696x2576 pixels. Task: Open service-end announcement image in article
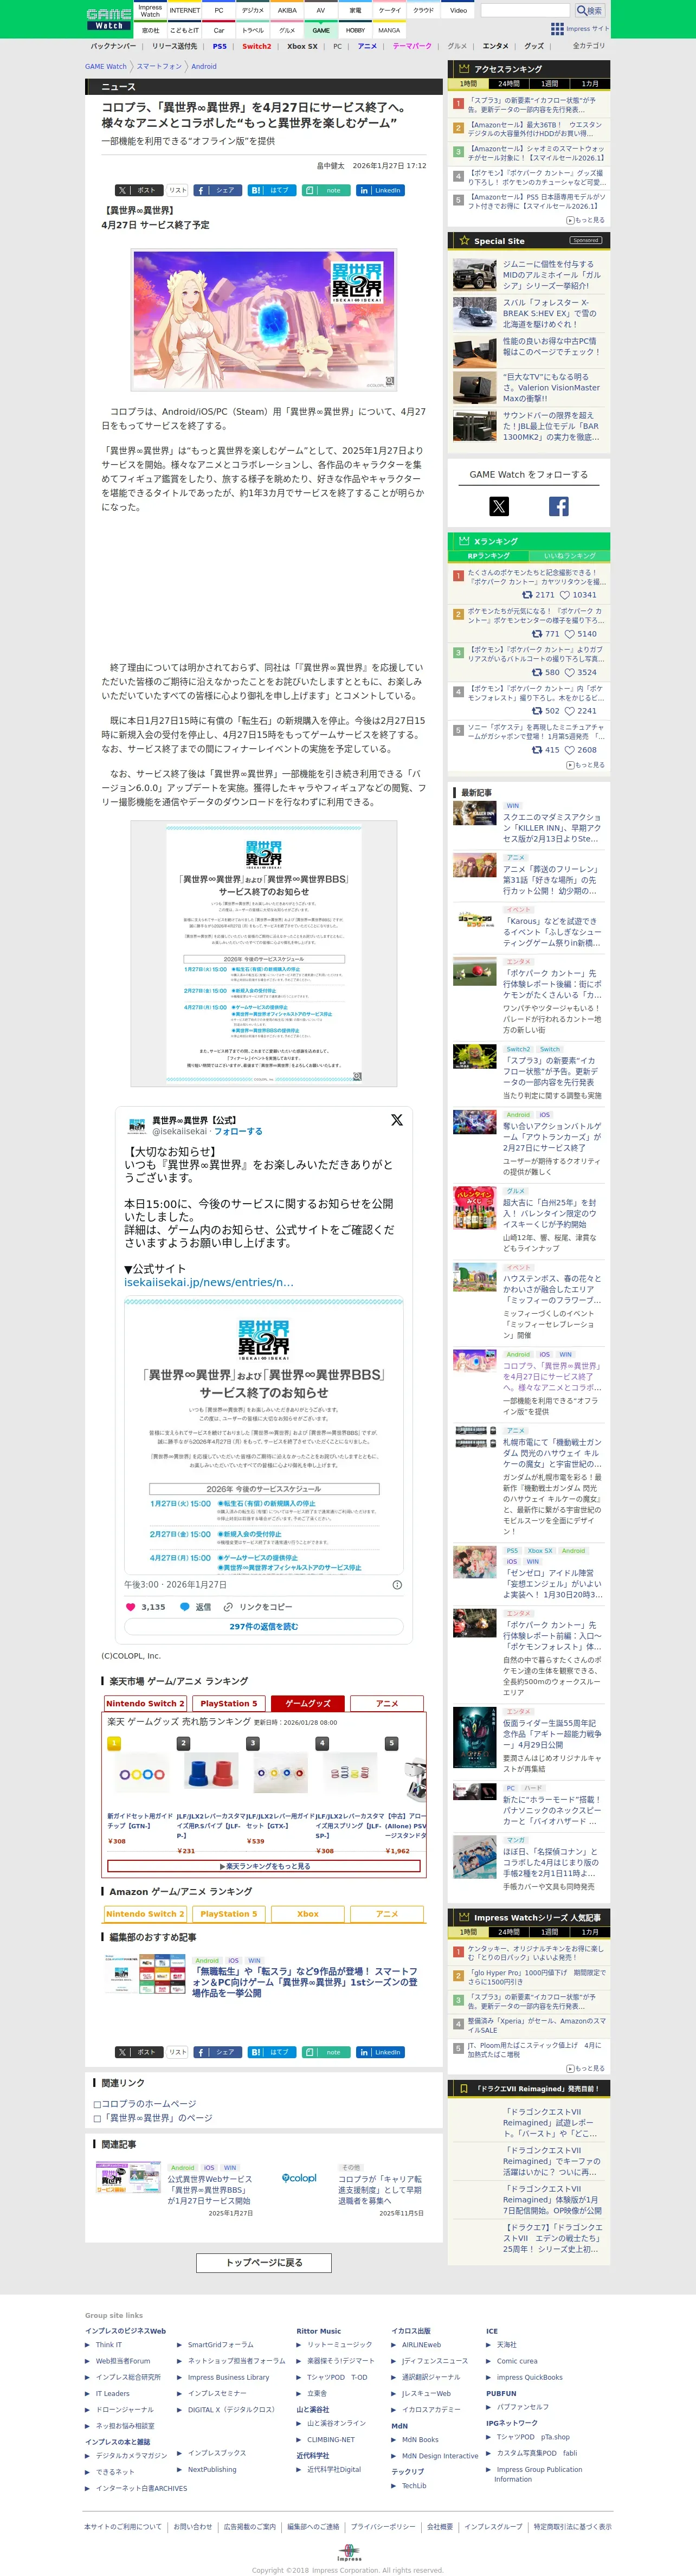(264, 954)
